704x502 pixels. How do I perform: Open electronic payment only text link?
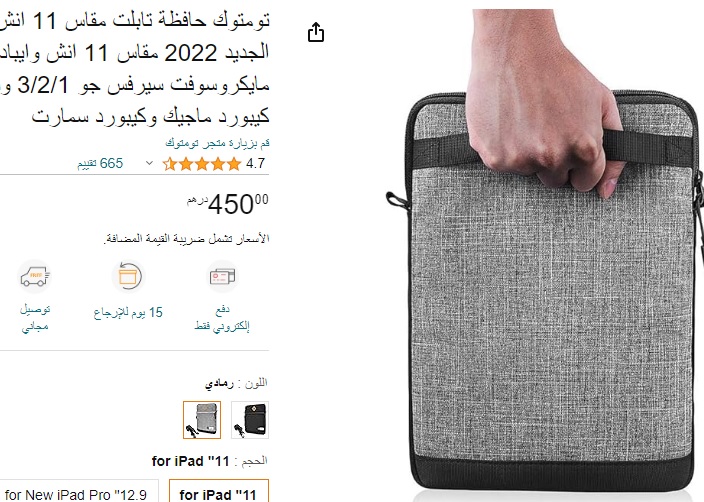tap(222, 318)
